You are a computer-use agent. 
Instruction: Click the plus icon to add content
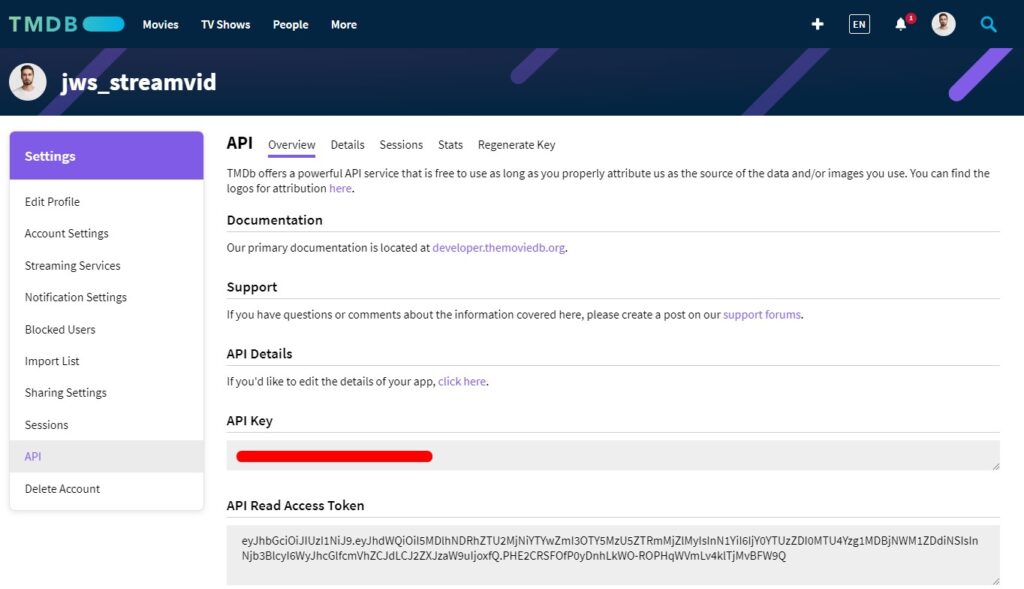817,24
